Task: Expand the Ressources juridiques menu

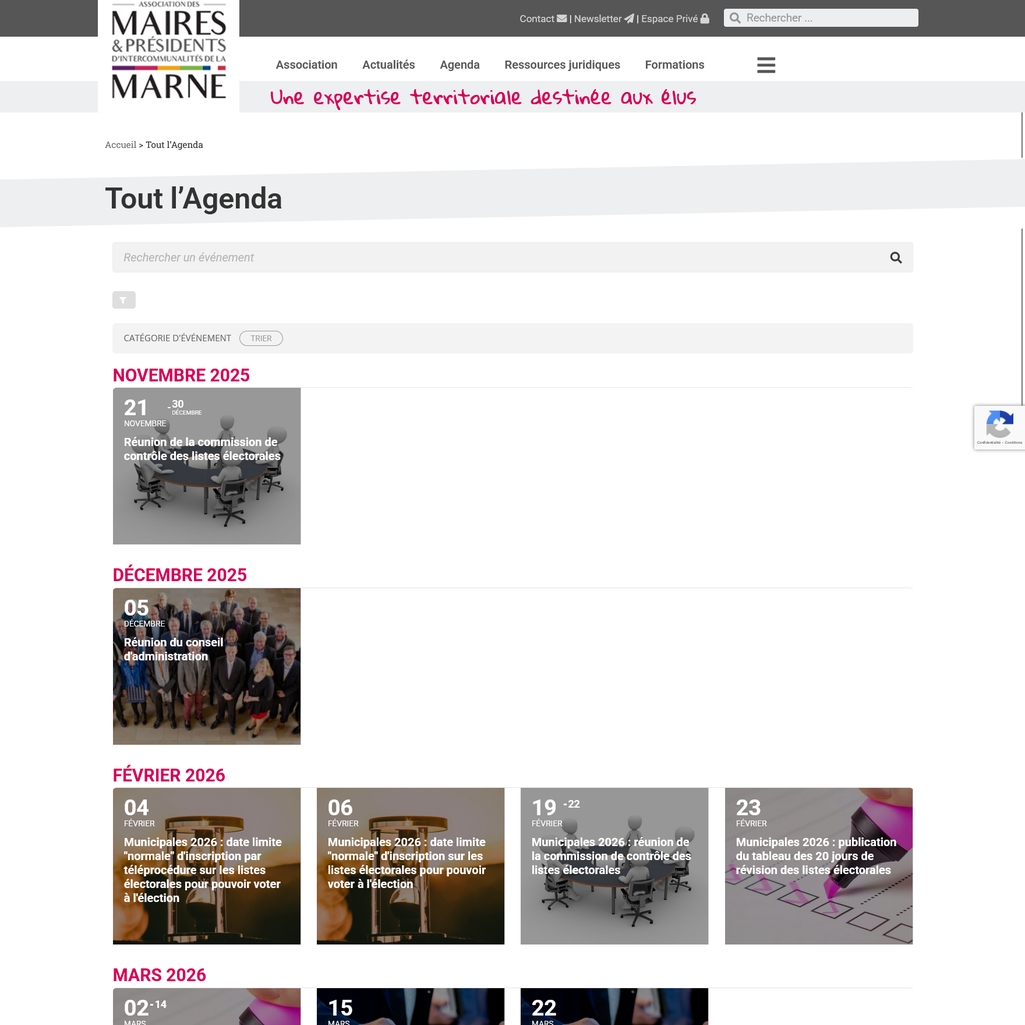Action: point(562,65)
